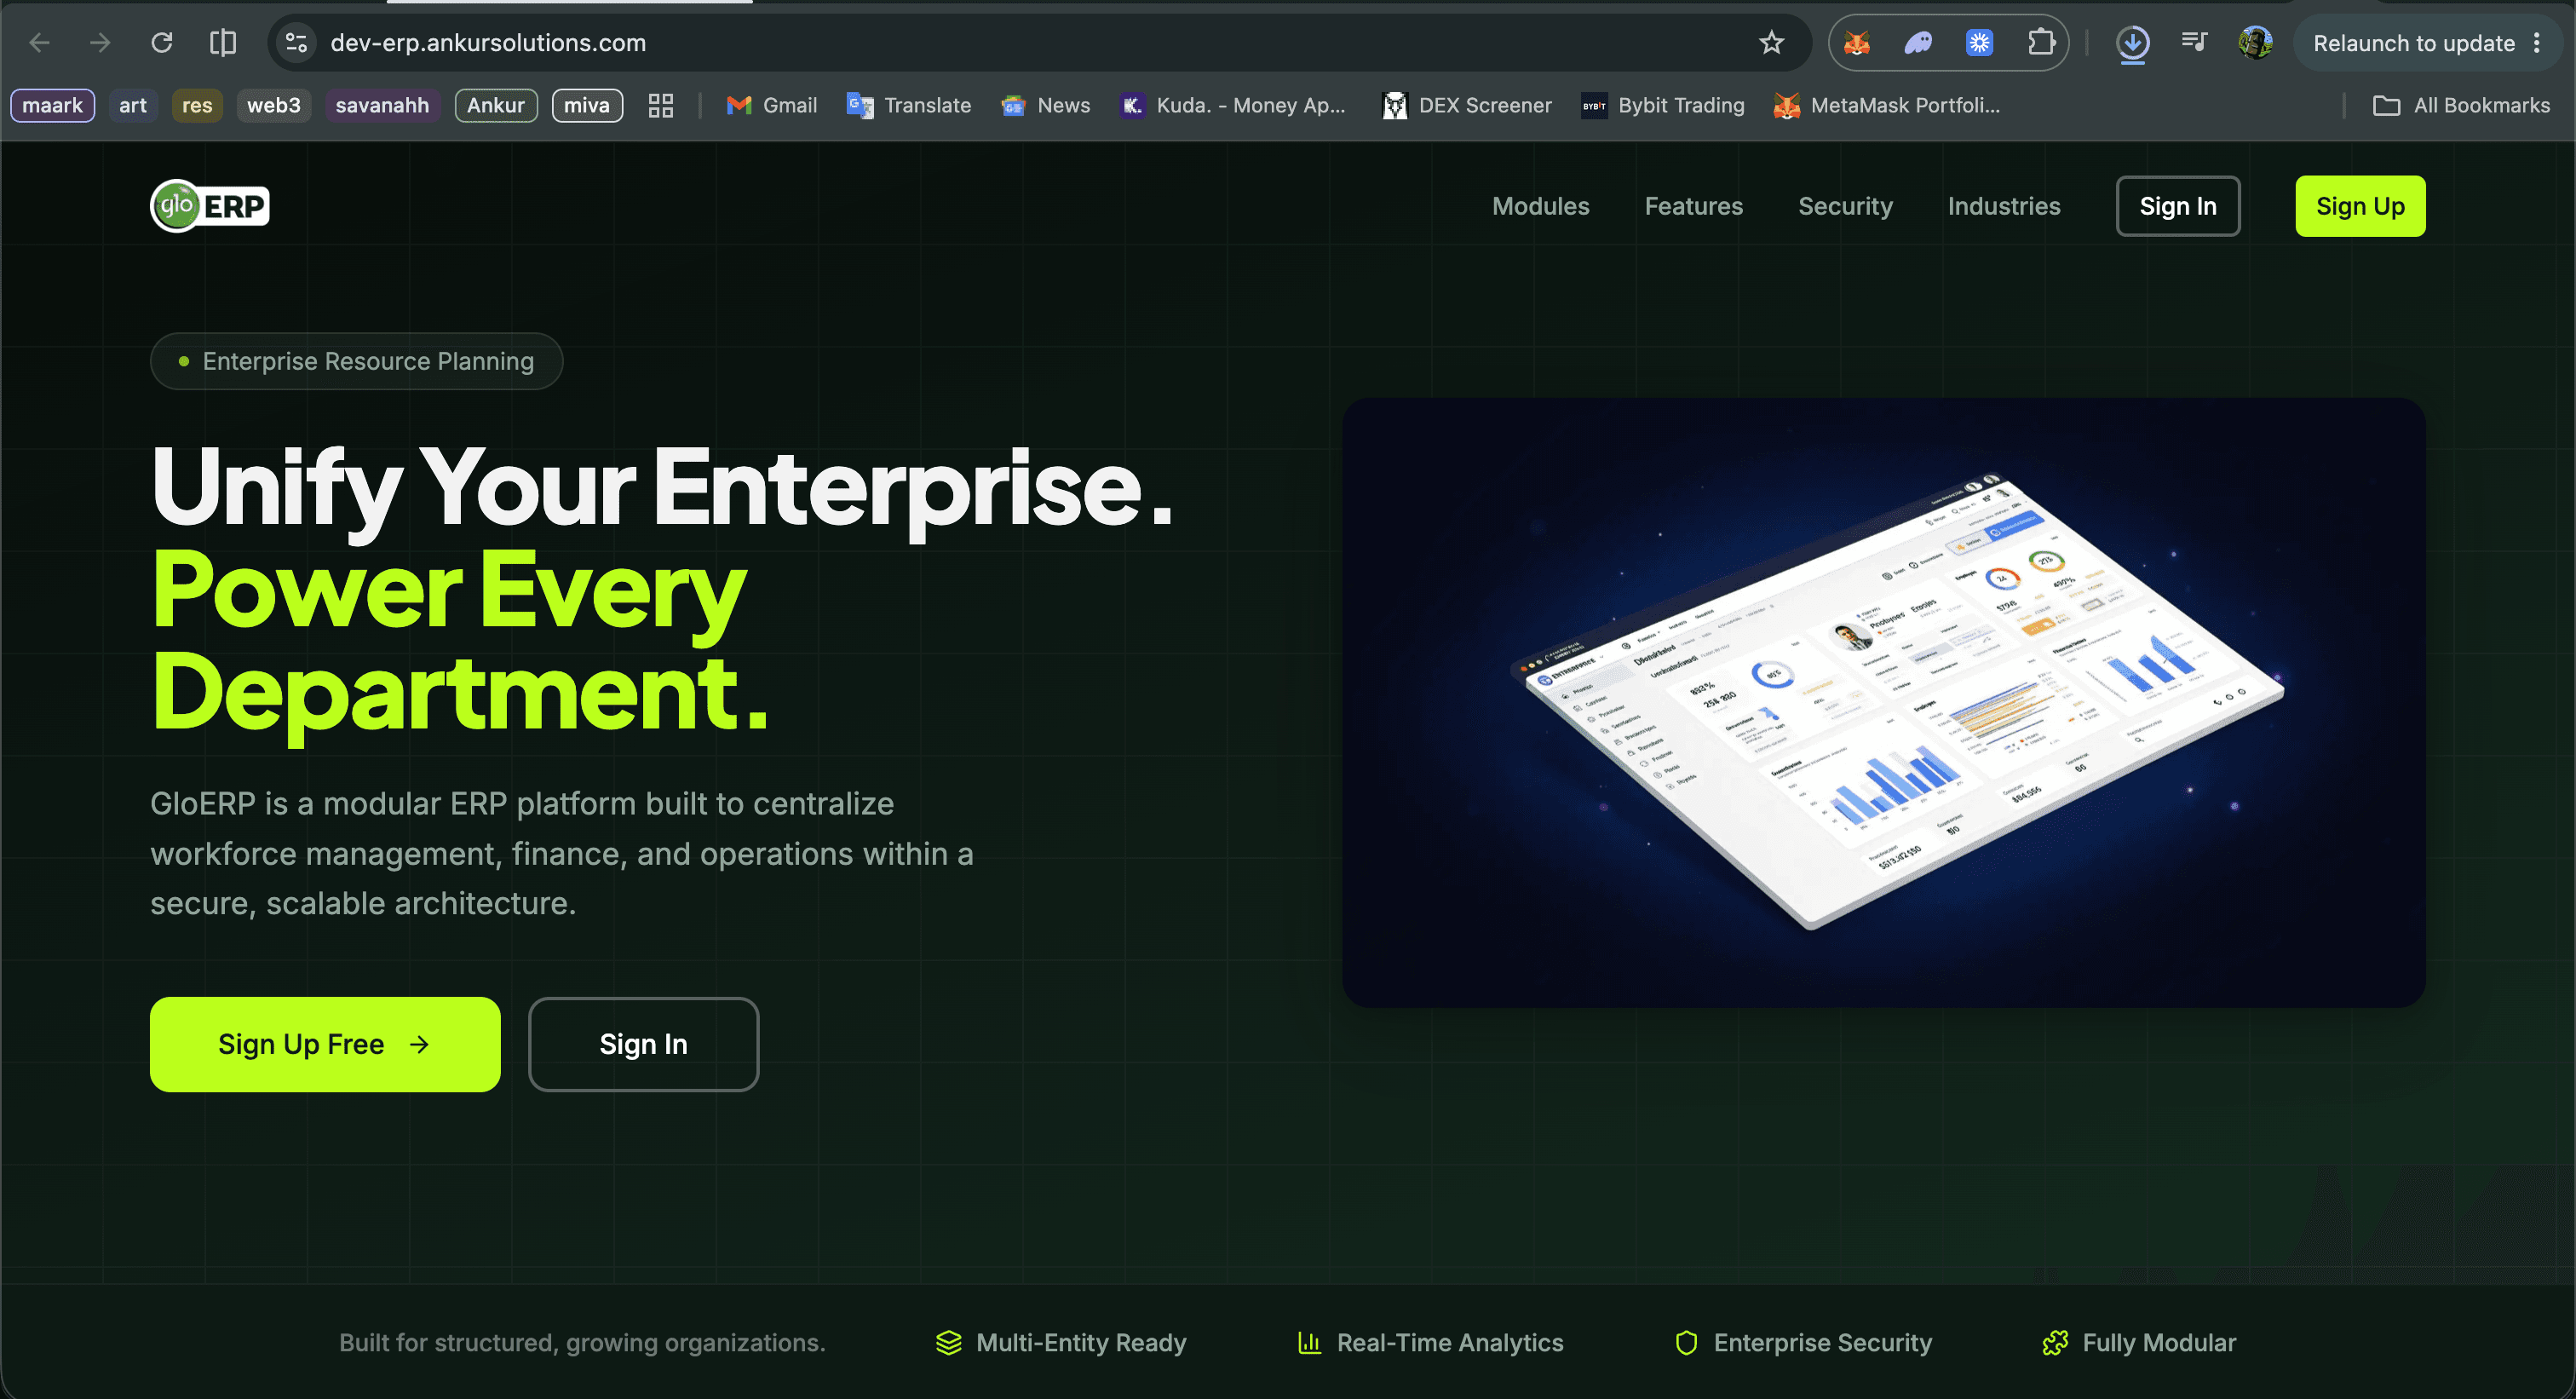Click the Enterprise Security shield icon

tap(1686, 1343)
